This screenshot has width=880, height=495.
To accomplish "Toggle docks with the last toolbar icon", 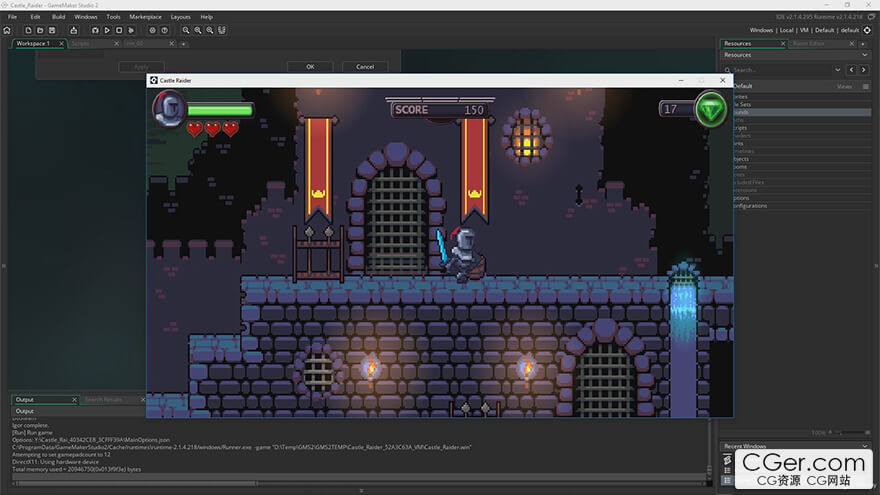I will [x=222, y=30].
